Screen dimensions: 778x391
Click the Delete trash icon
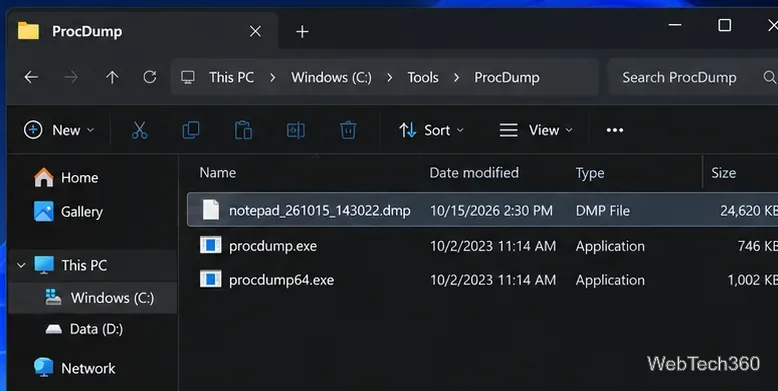(348, 130)
